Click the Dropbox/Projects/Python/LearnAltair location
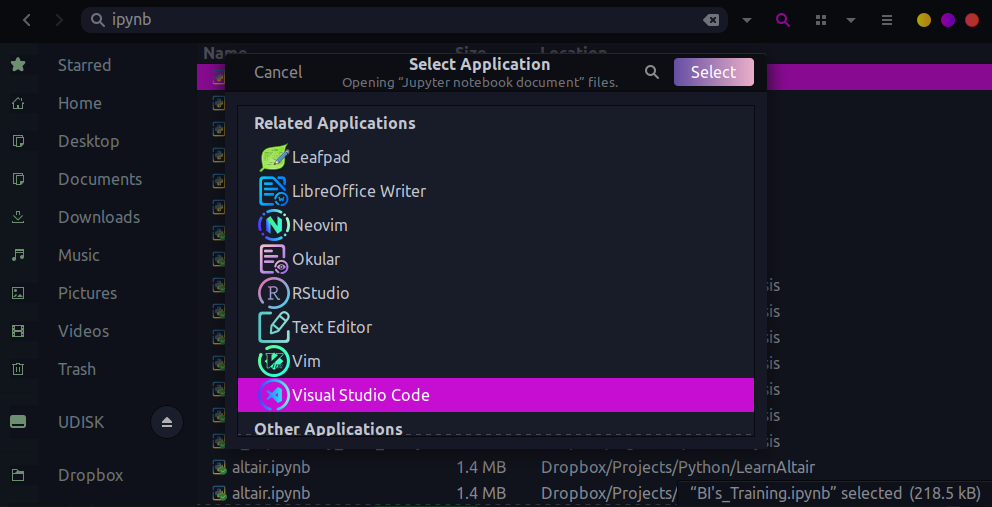This screenshot has width=992, height=507. tap(678, 468)
